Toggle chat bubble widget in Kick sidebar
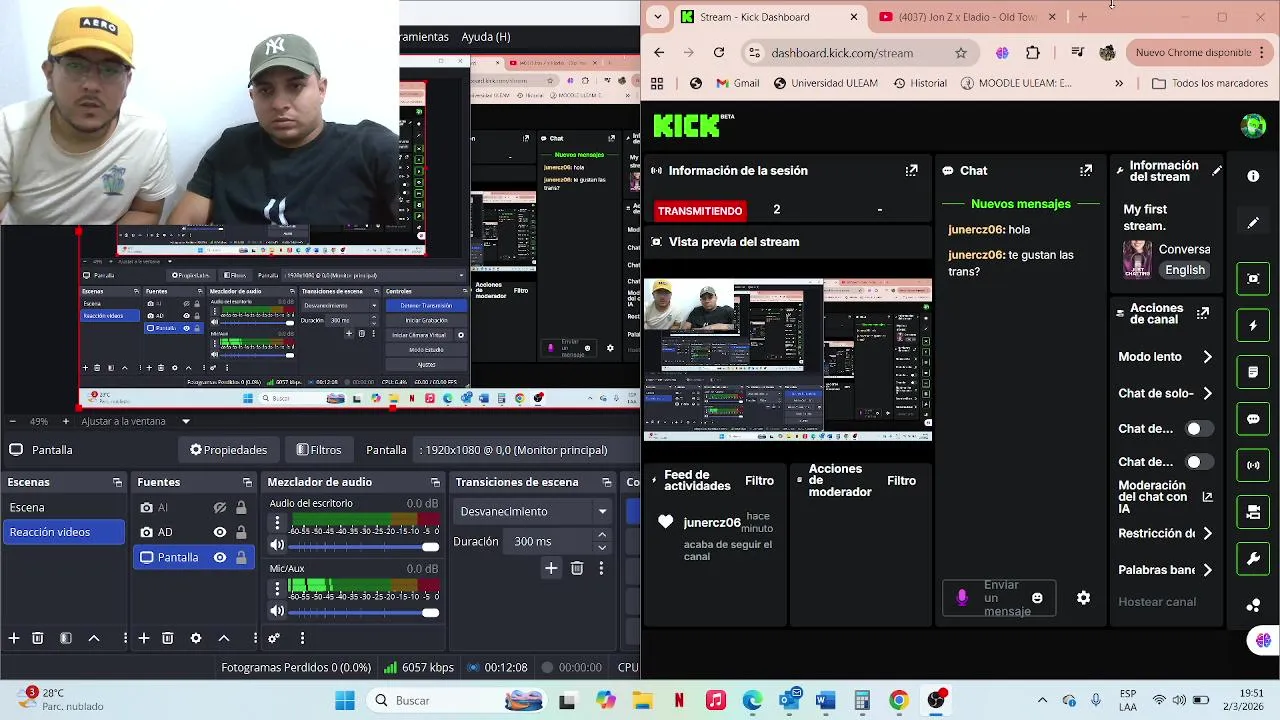 [x=1253, y=419]
